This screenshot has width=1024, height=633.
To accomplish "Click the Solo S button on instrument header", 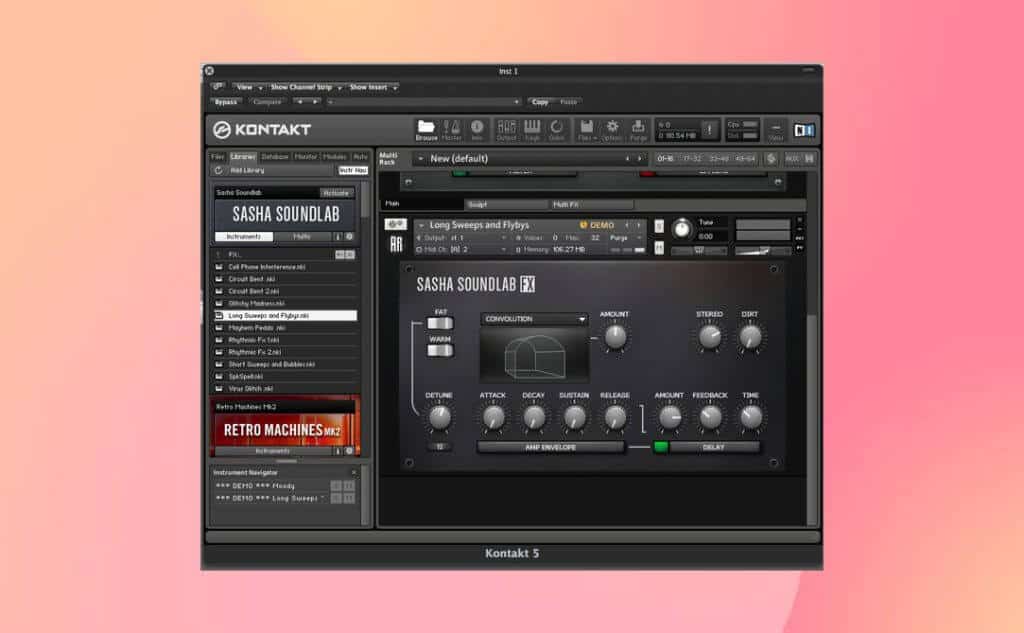I will (659, 226).
